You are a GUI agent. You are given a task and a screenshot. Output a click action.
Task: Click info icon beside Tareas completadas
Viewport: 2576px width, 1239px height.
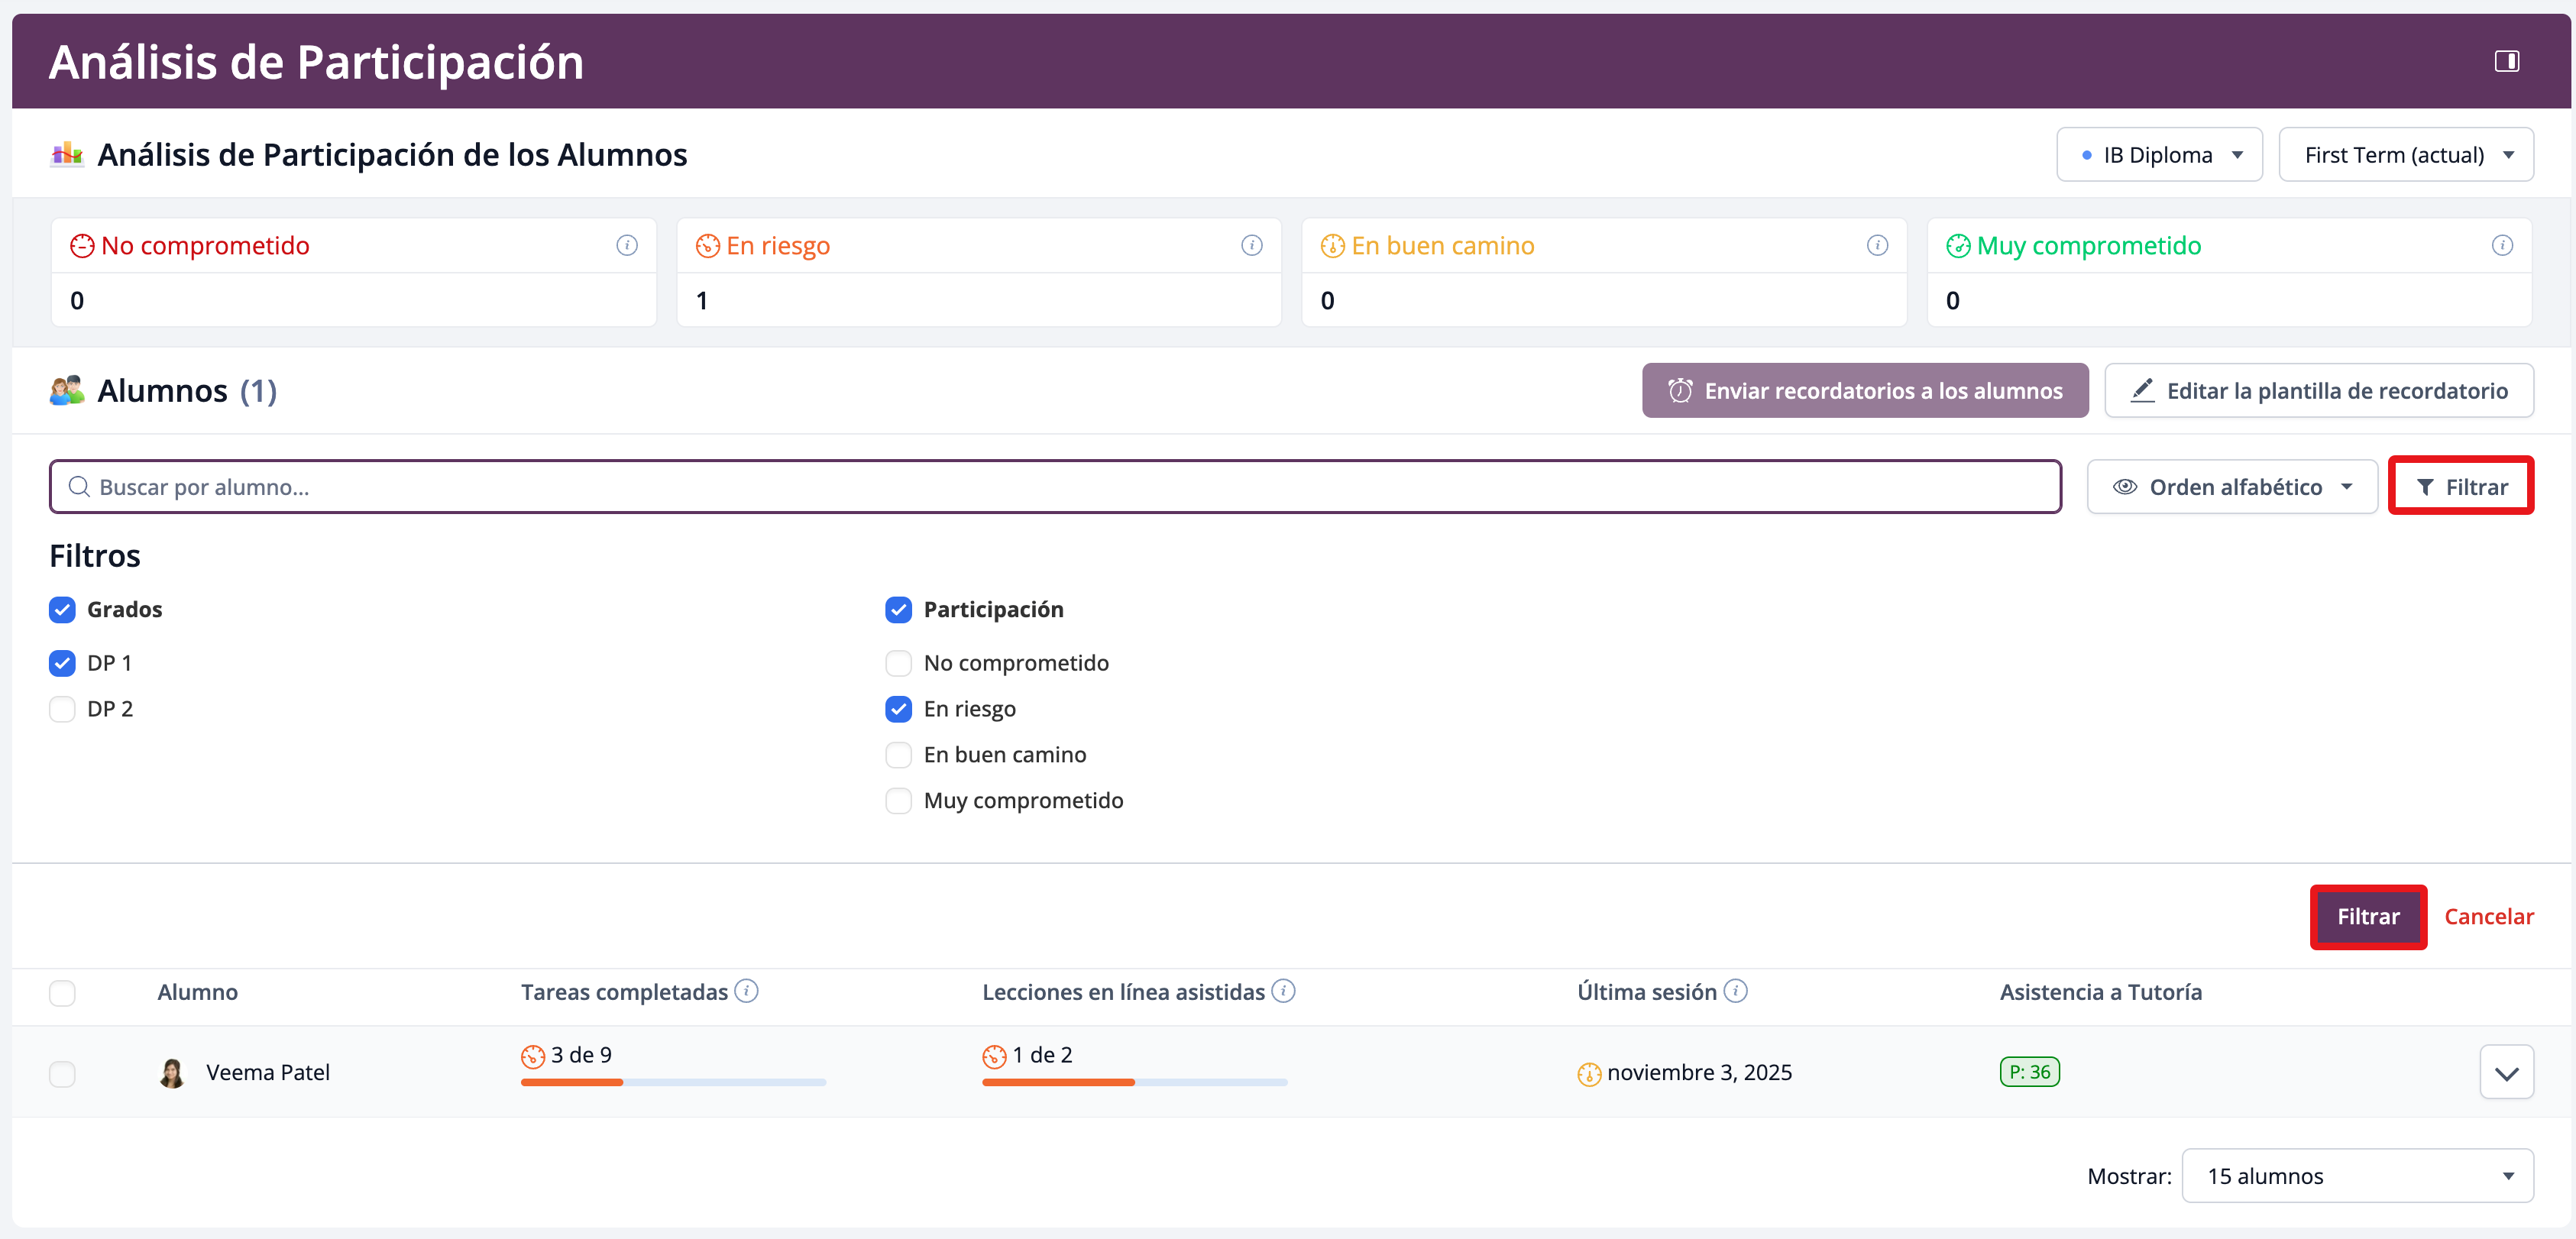[x=746, y=991]
